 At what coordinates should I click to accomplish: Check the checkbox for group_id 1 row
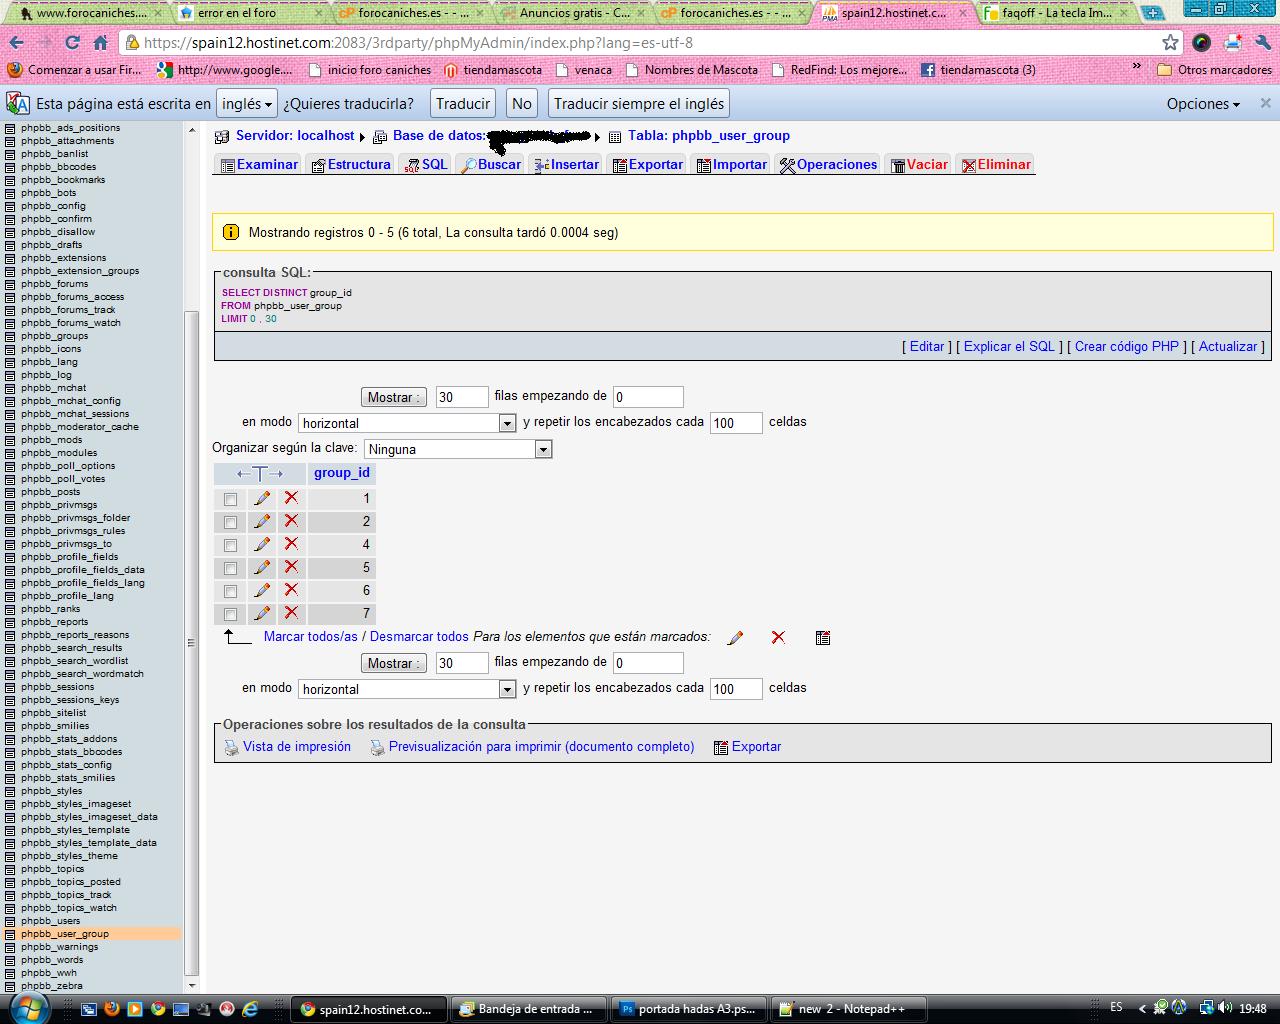coord(230,499)
